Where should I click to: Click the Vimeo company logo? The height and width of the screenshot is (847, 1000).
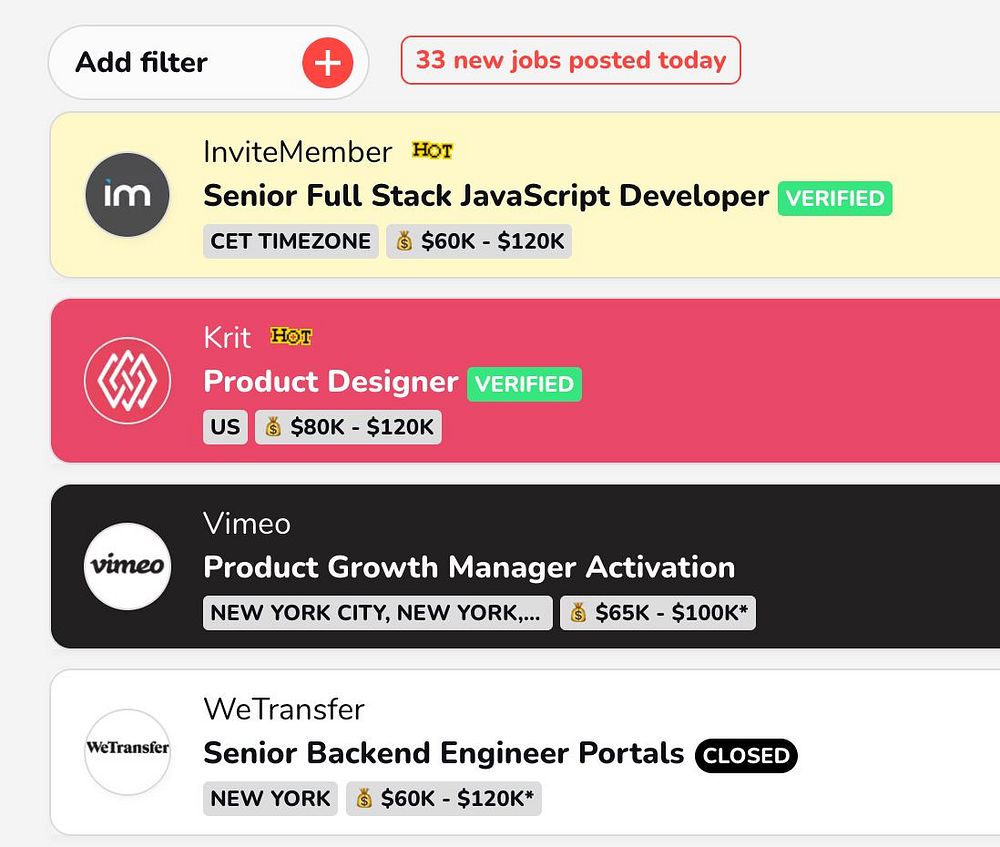127,566
